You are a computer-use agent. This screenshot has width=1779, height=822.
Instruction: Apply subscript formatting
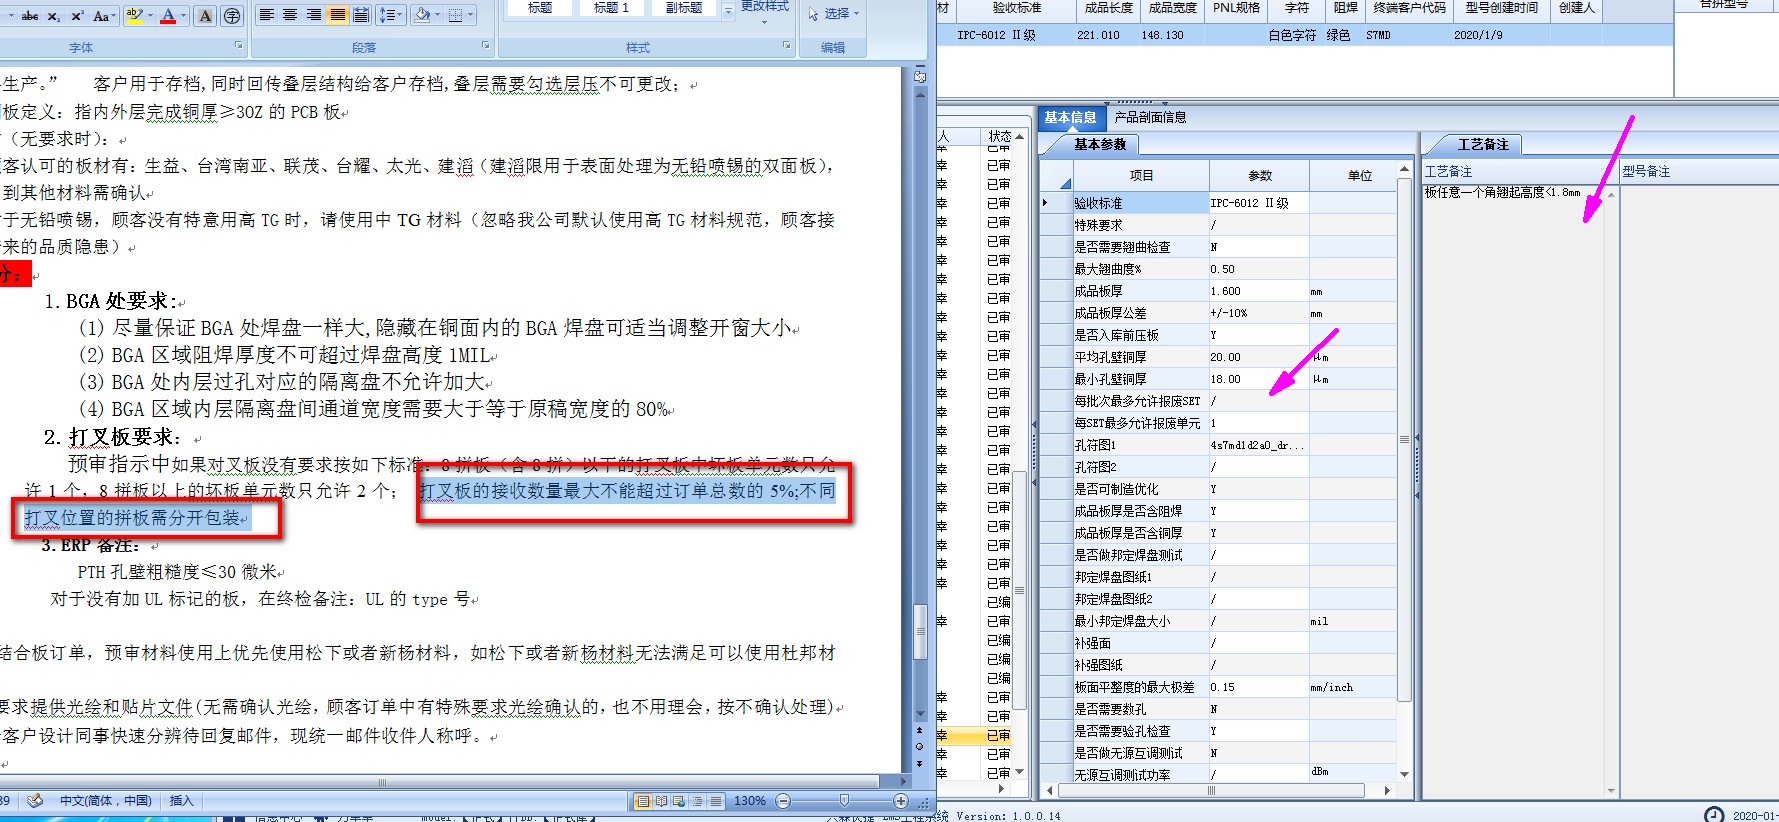tap(54, 16)
